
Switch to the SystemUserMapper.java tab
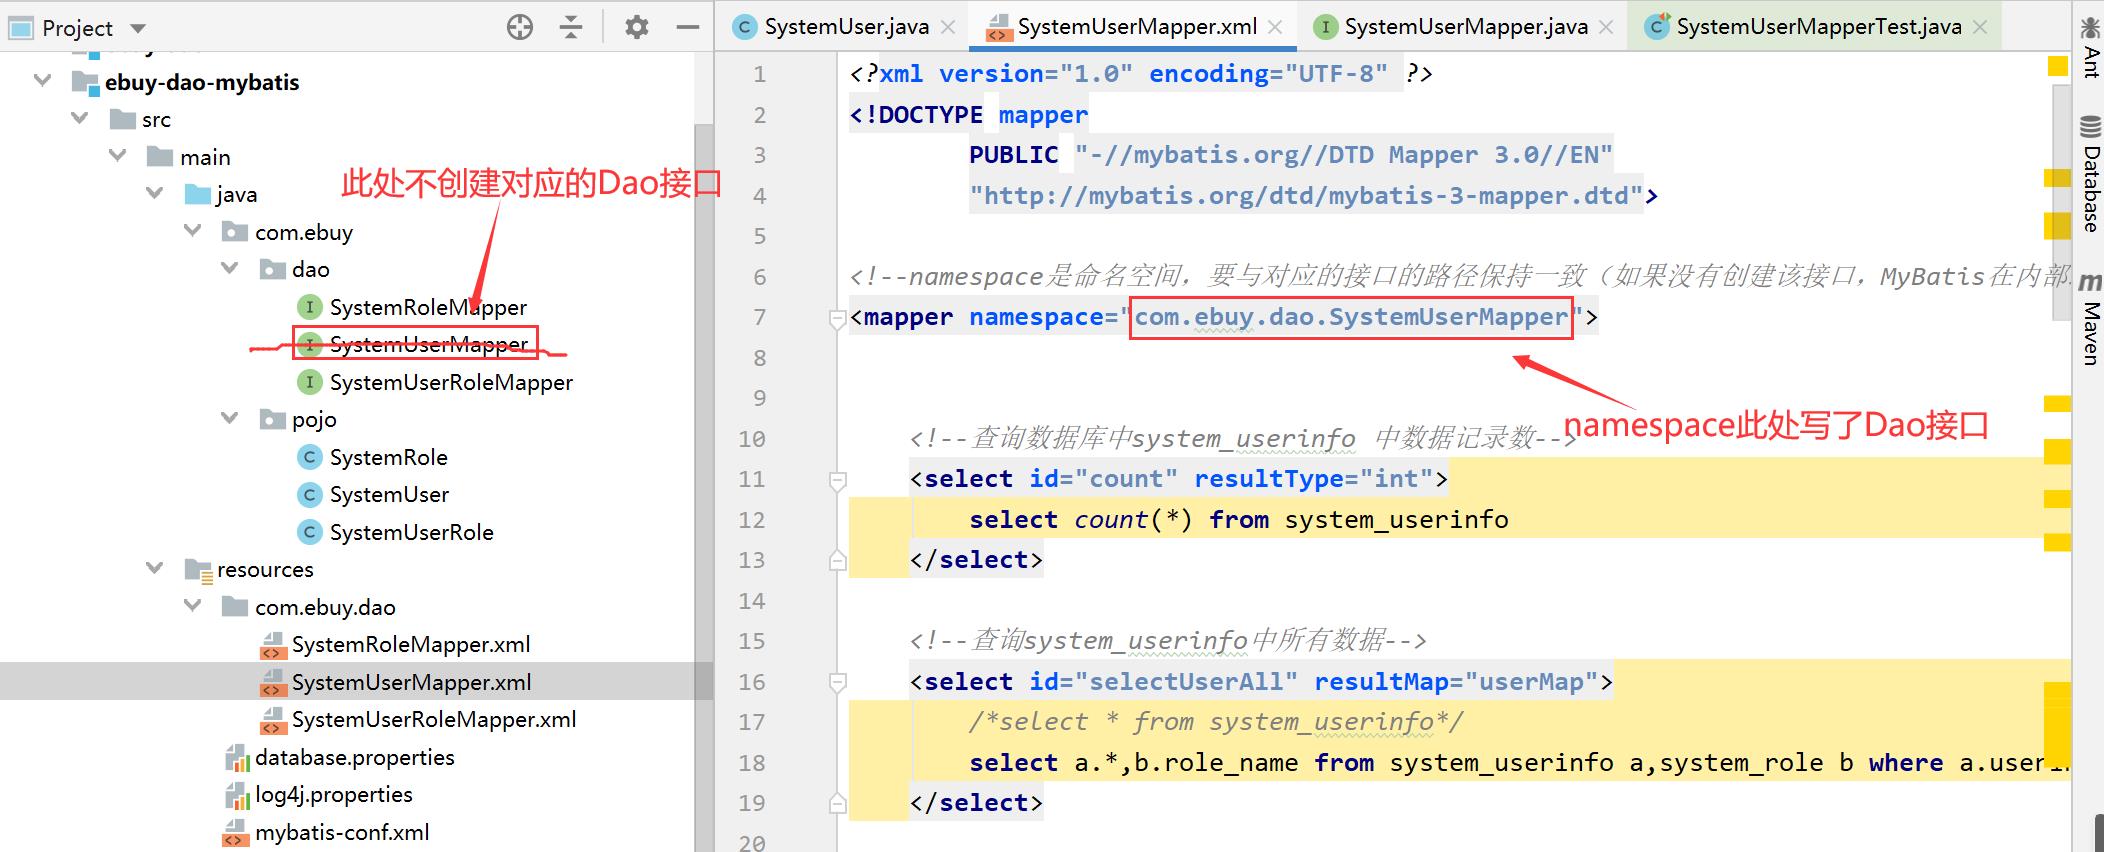pyautogui.click(x=1466, y=27)
